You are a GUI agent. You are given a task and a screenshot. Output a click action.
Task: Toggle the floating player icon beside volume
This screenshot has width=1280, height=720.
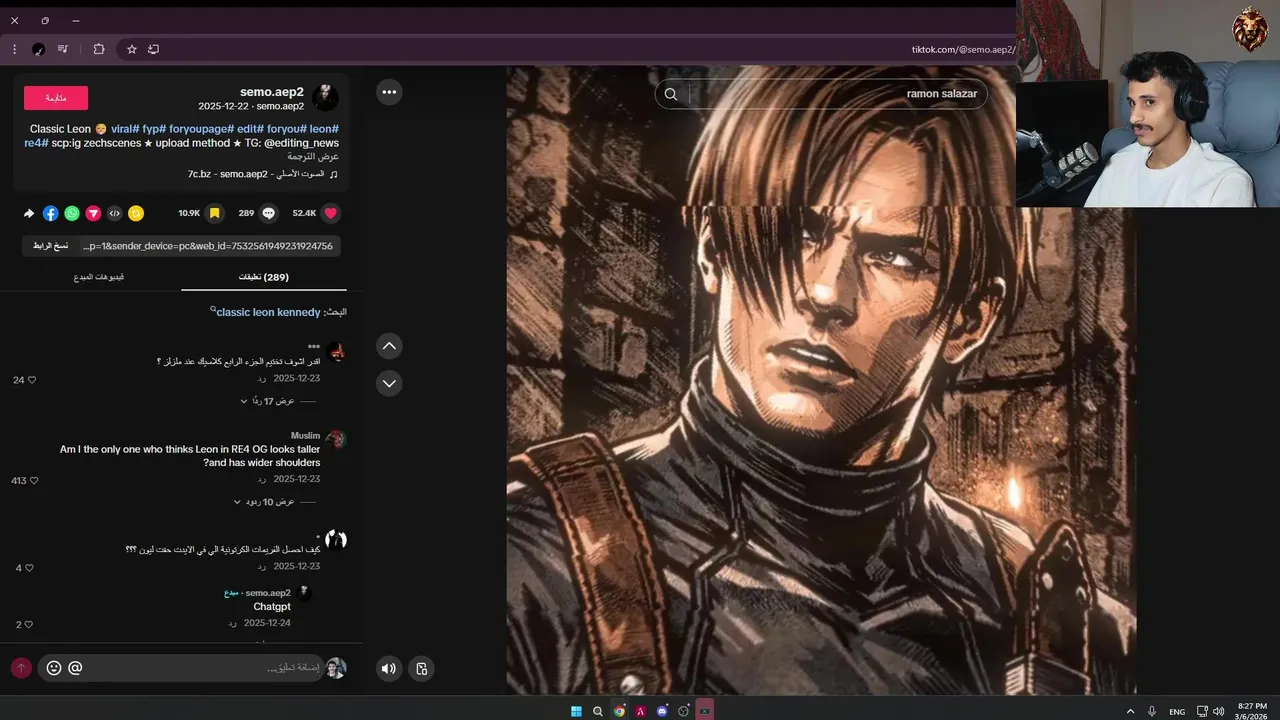421,669
